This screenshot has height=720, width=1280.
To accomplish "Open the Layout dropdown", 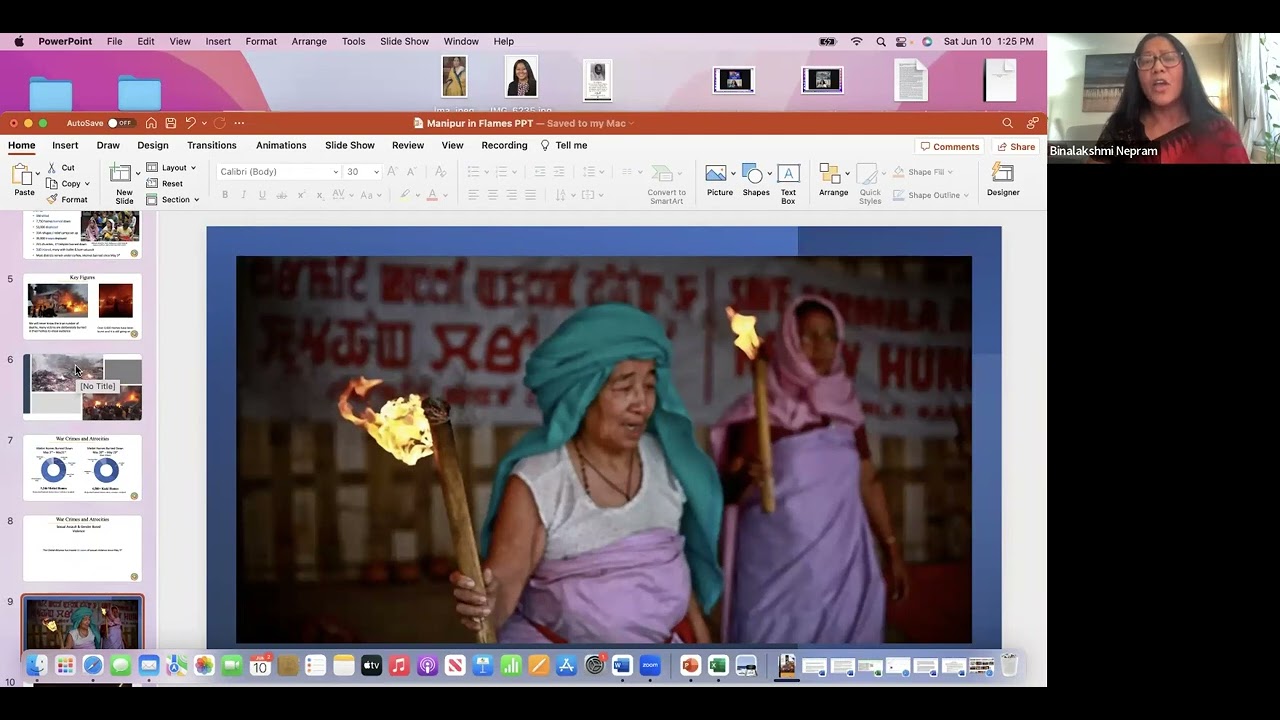I will [x=172, y=168].
